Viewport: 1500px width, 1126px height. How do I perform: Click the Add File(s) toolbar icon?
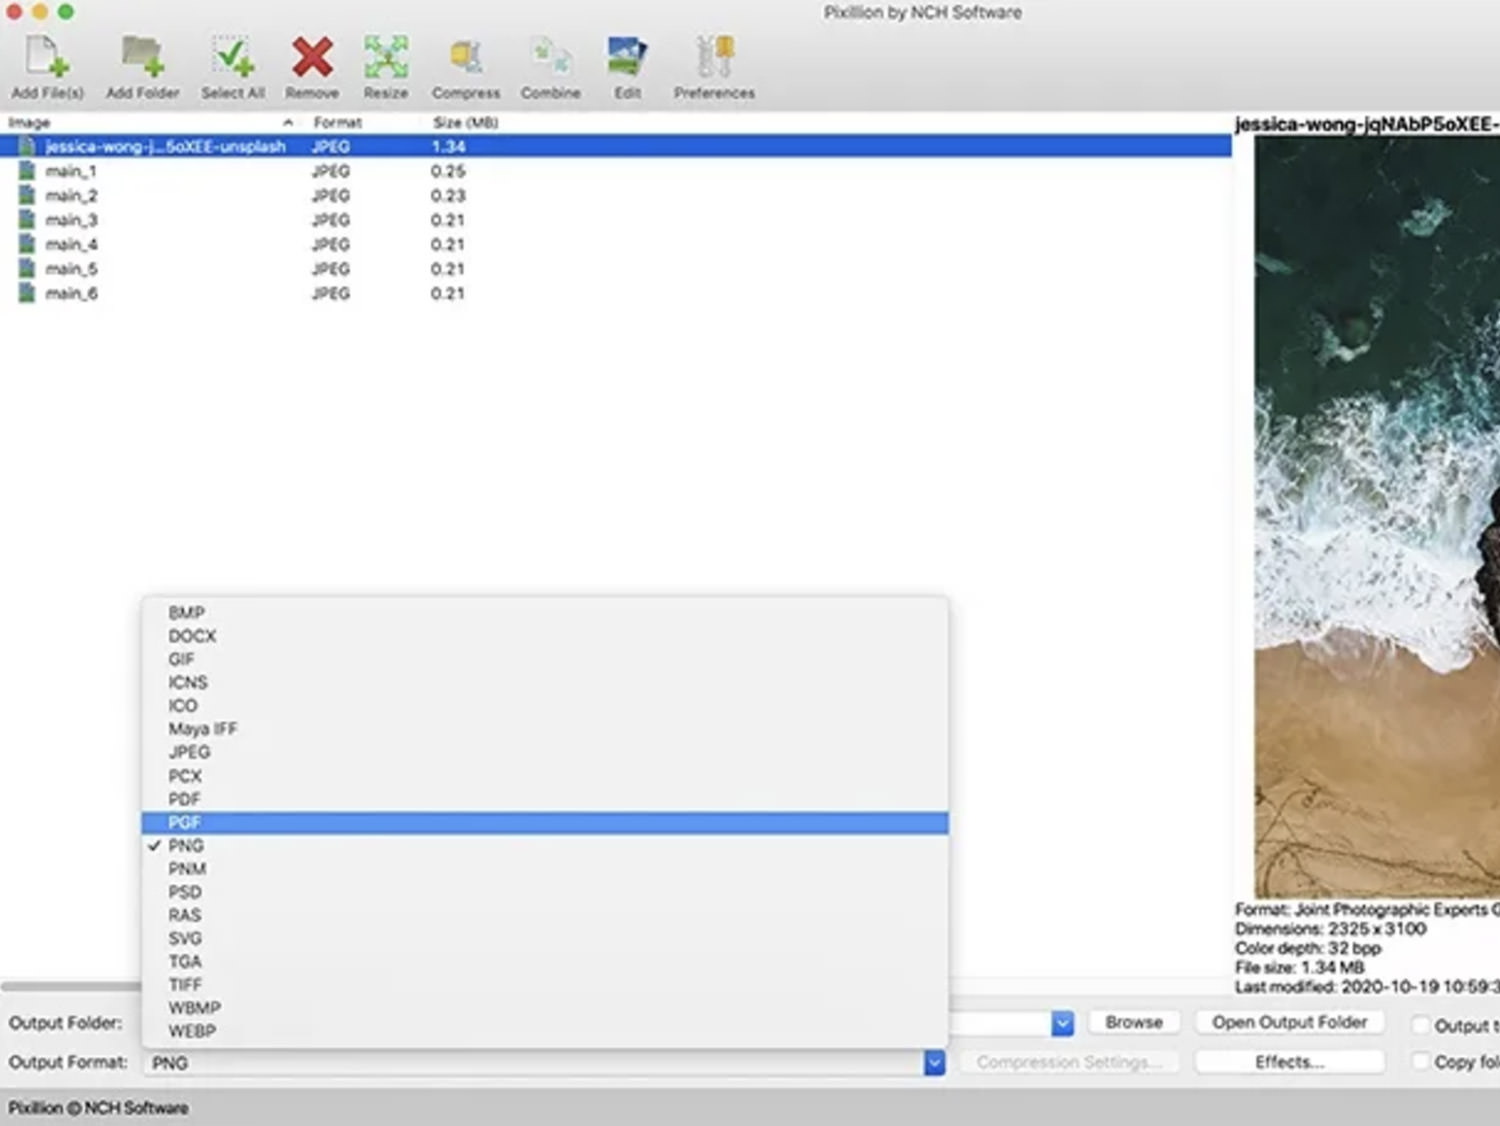click(x=47, y=58)
